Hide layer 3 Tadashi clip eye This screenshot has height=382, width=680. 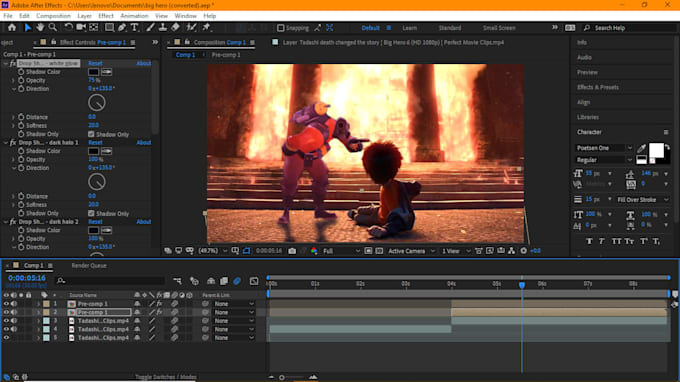[6, 321]
